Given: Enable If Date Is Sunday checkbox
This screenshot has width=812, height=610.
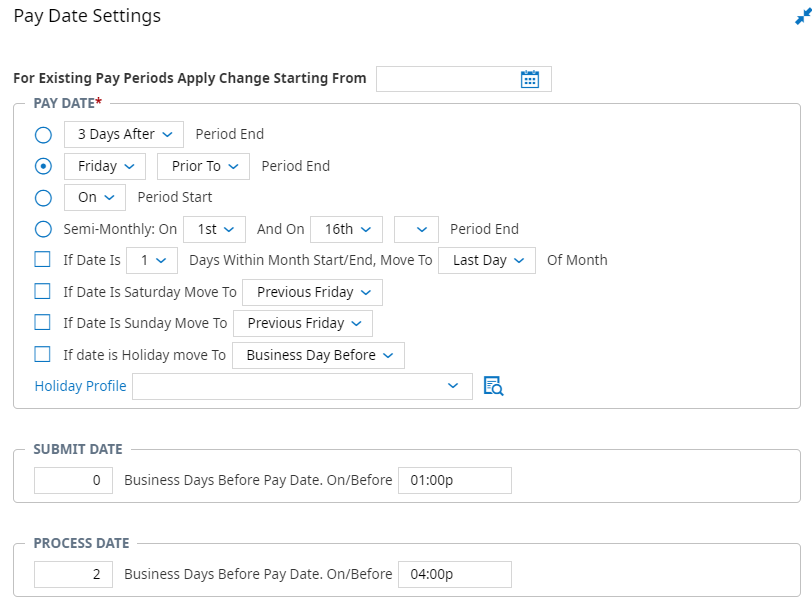Looking at the screenshot, I should (x=42, y=322).
